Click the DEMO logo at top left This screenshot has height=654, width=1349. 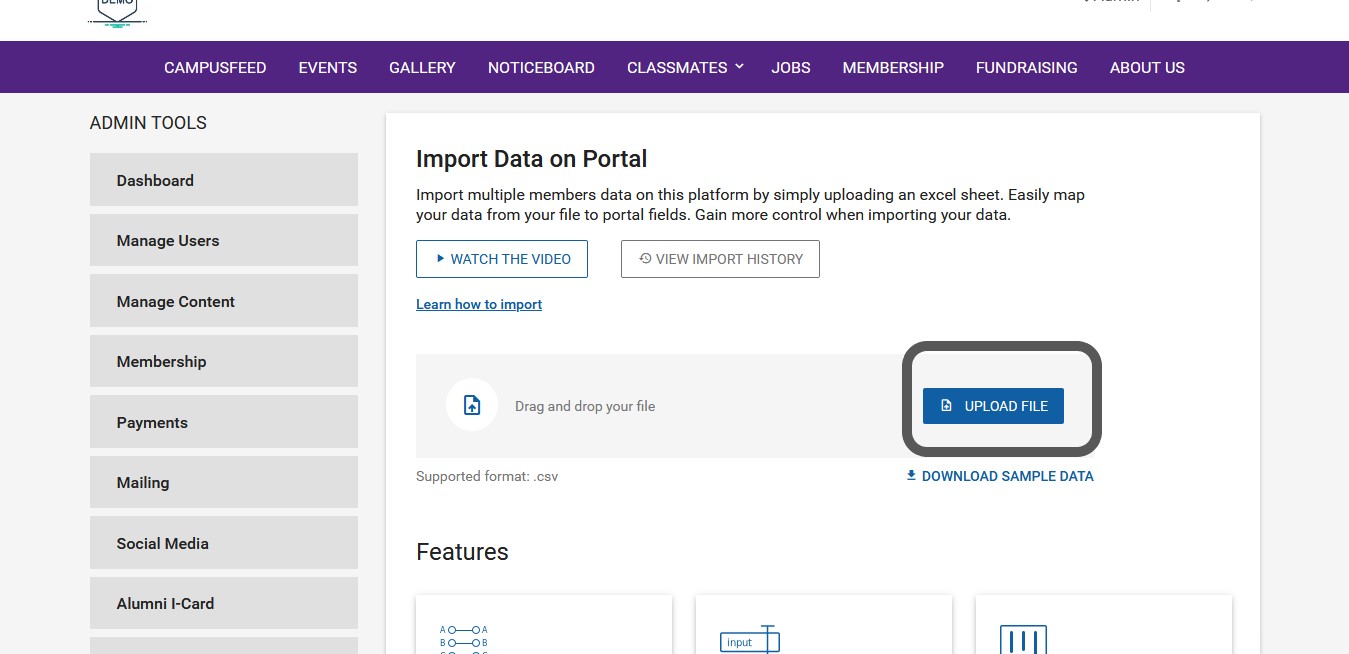[x=117, y=11]
